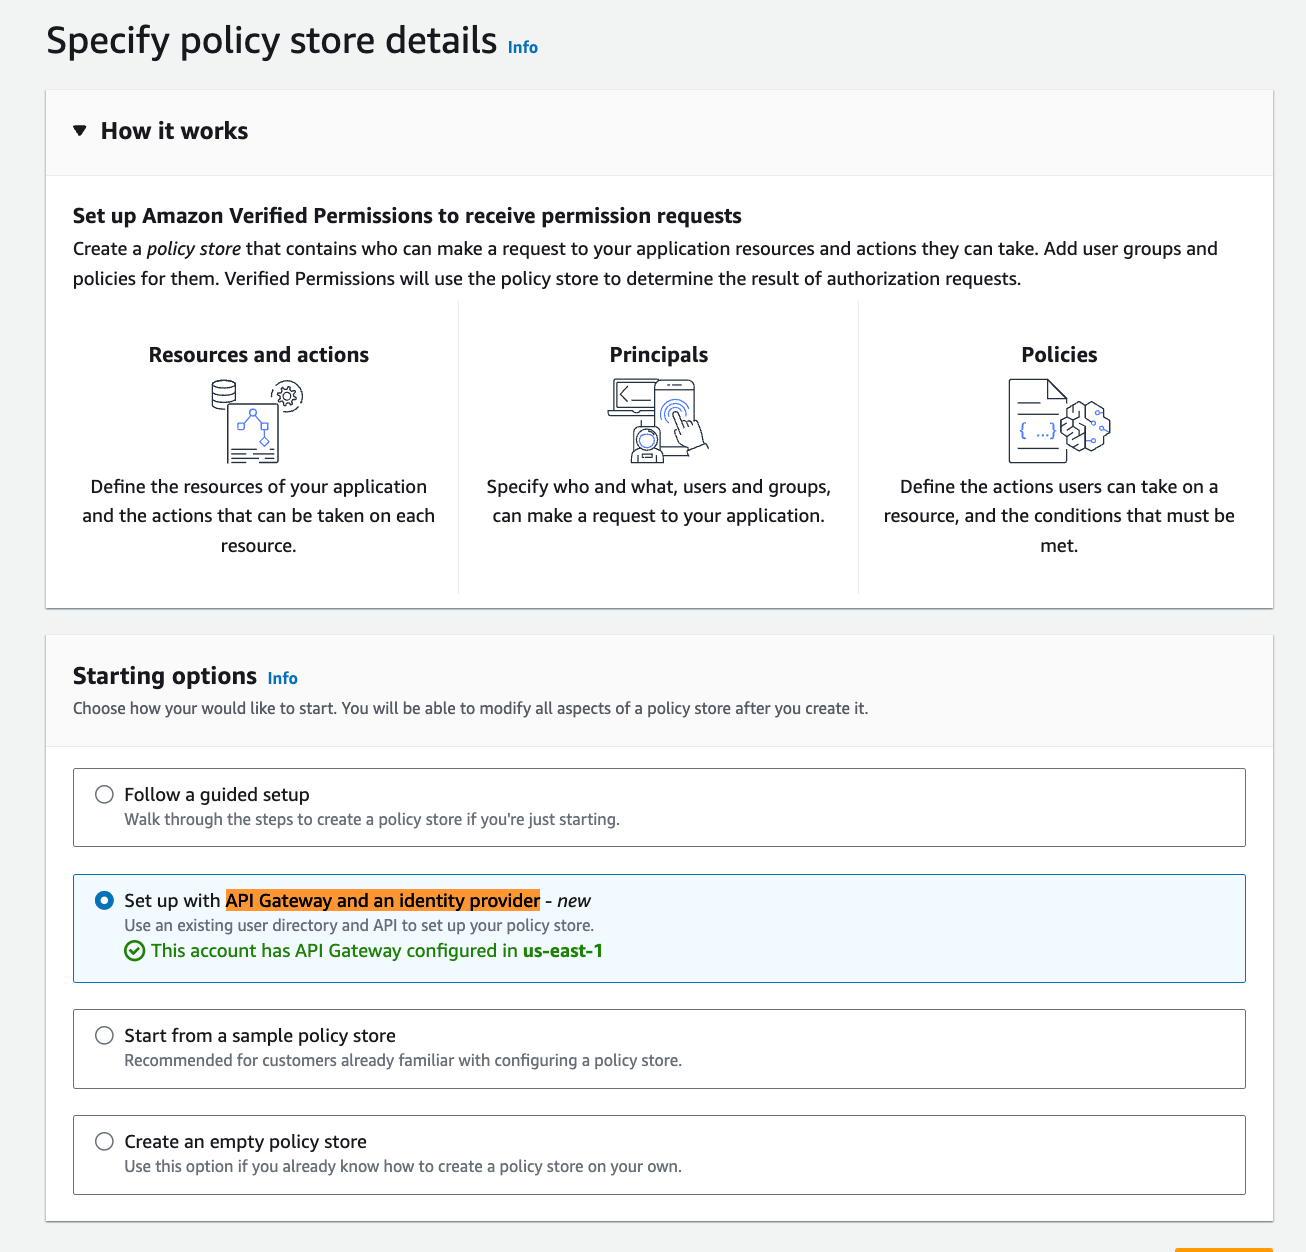1306x1252 pixels.
Task: Click the Principals heading
Action: (659, 355)
